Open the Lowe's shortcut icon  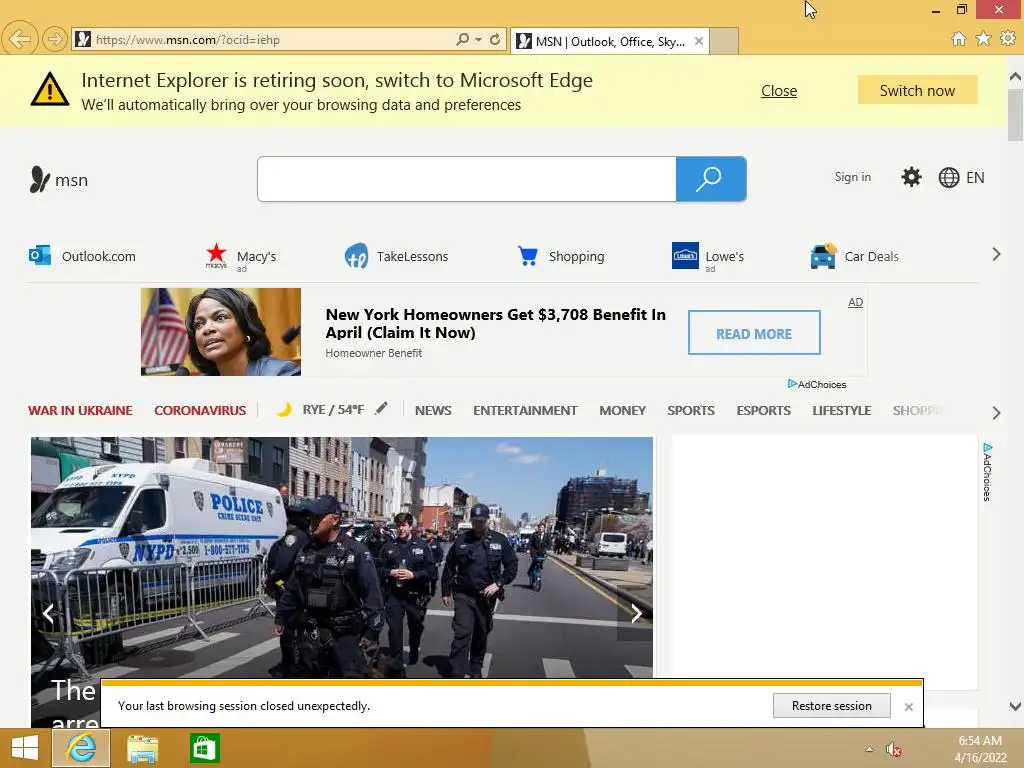(x=685, y=255)
